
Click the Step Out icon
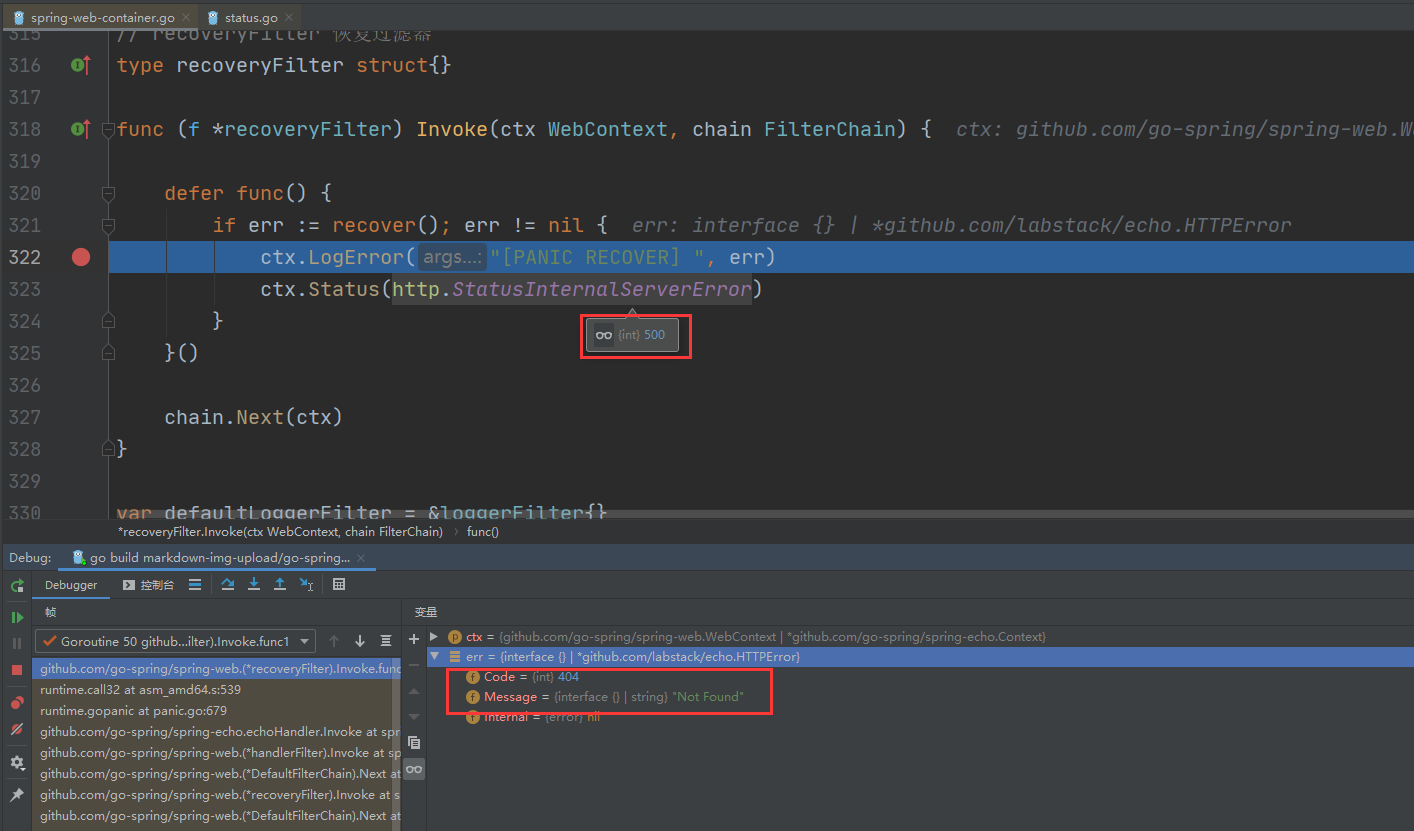[280, 585]
